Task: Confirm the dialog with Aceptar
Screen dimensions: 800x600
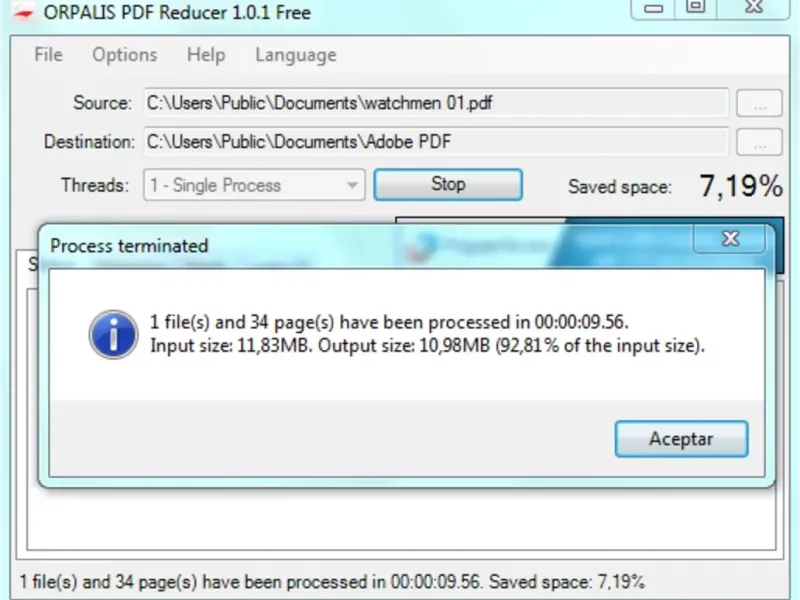Action: (681, 439)
